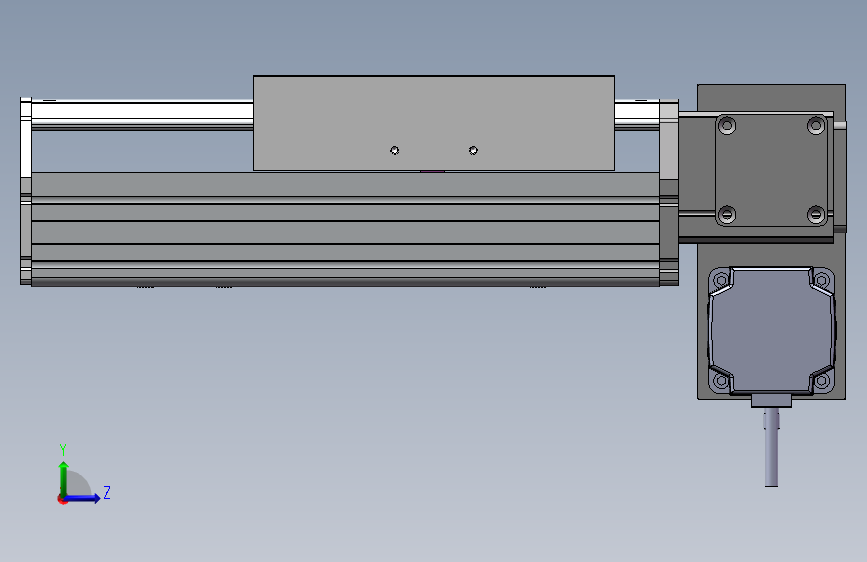867x562 pixels.
Task: Pick the motor's bottom-right mounting screw
Action: coord(822,381)
